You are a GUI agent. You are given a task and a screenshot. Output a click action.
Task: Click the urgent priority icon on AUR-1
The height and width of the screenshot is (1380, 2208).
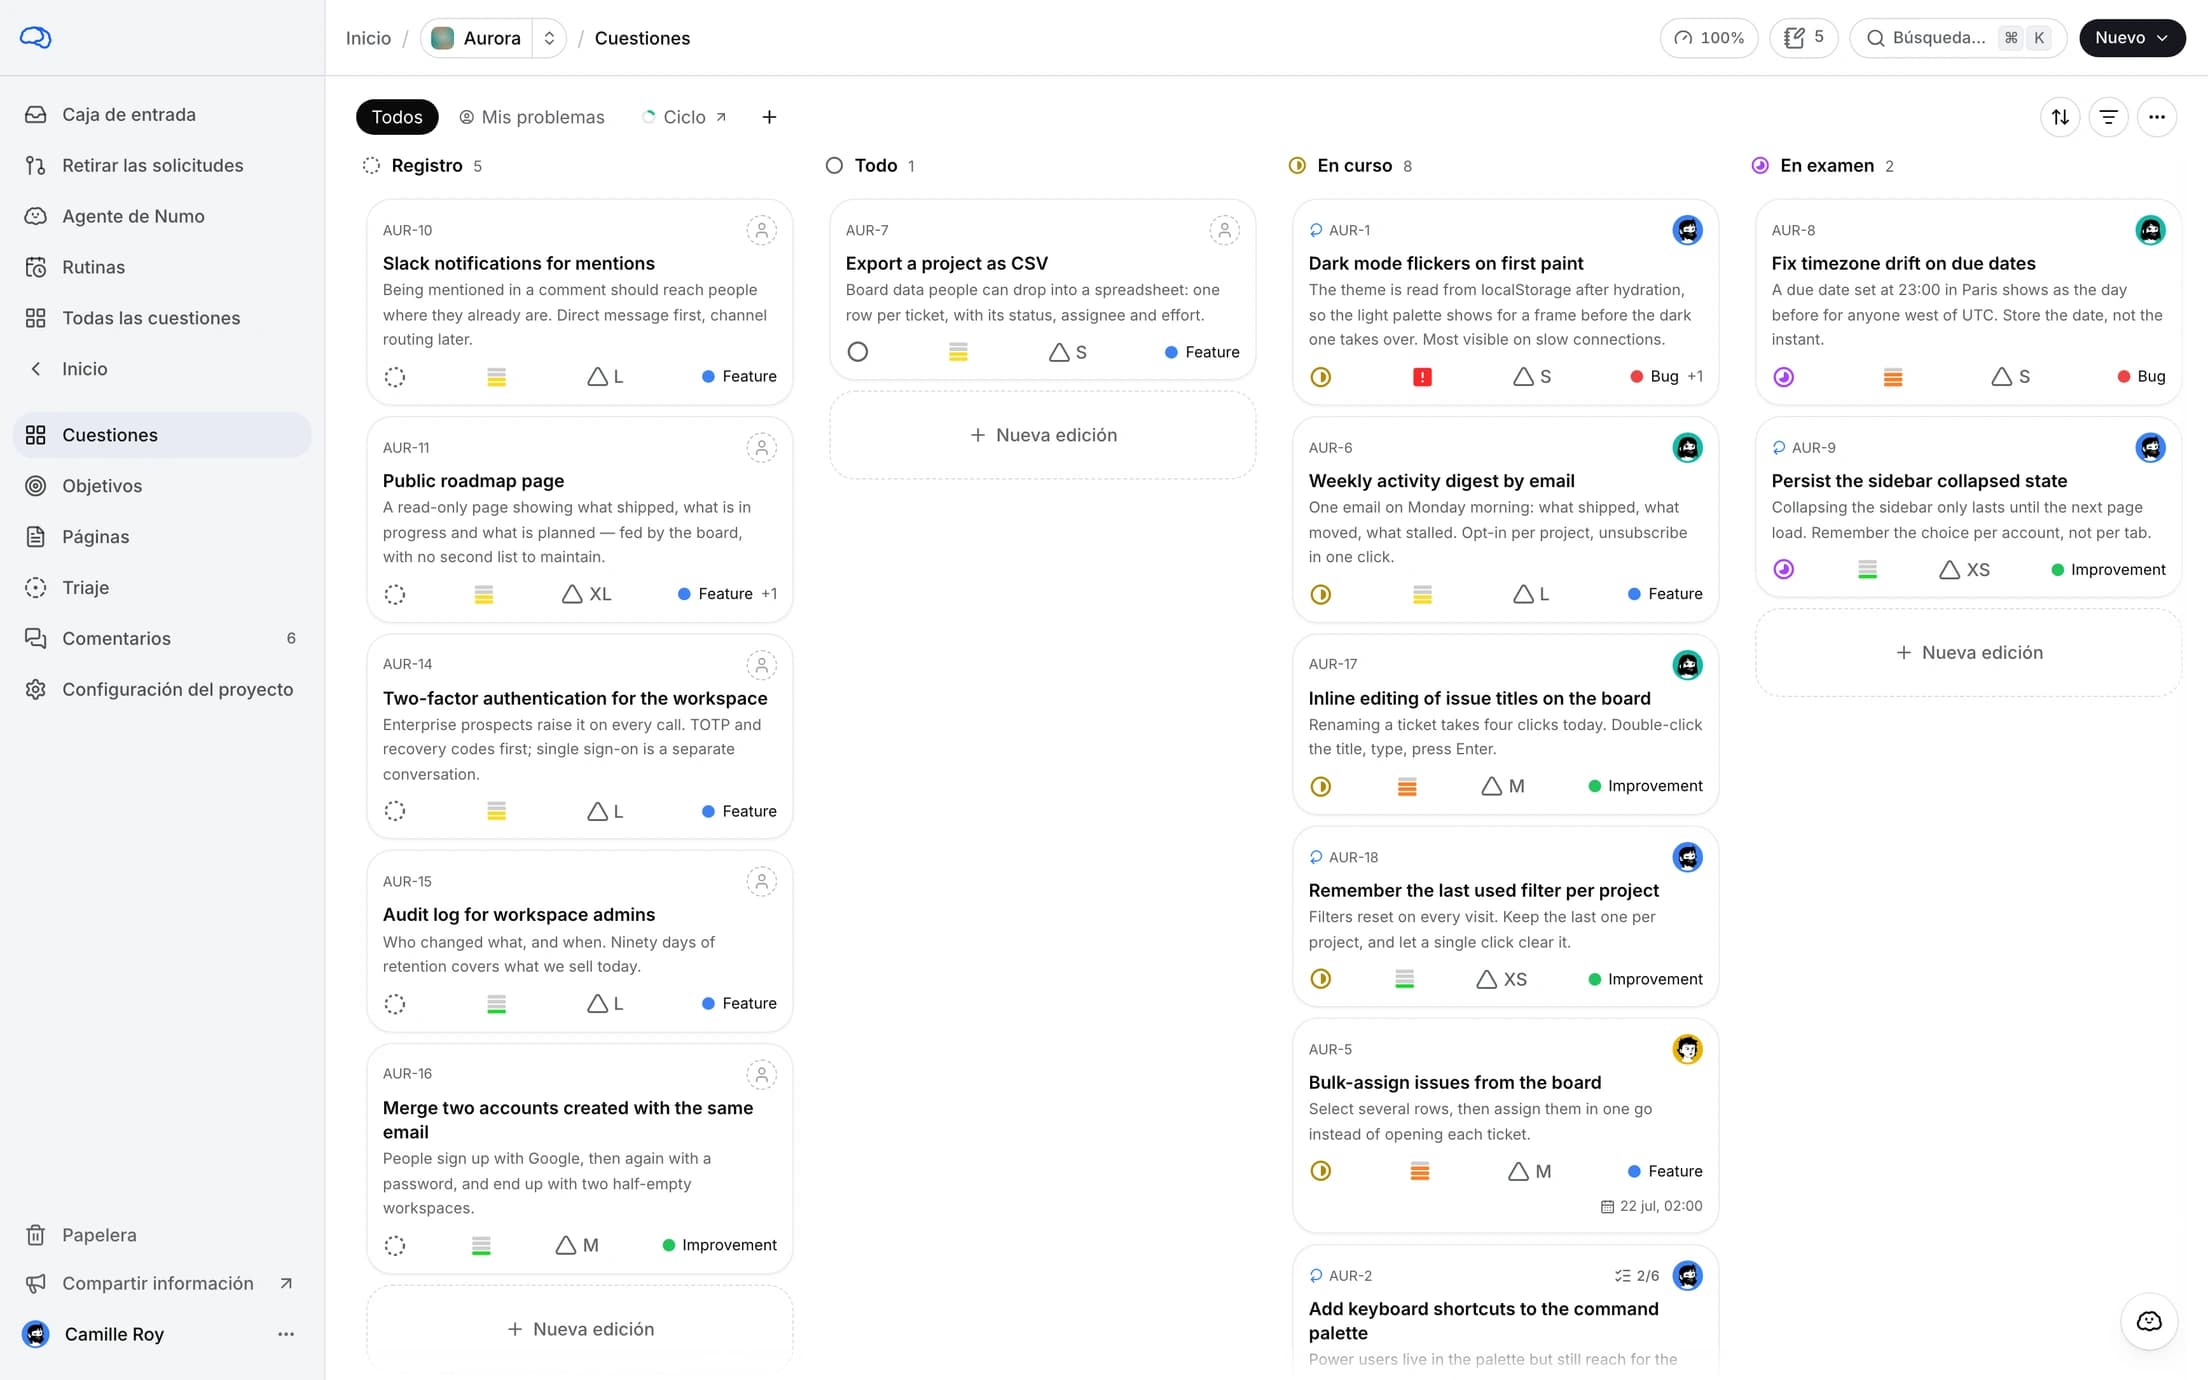coord(1422,377)
